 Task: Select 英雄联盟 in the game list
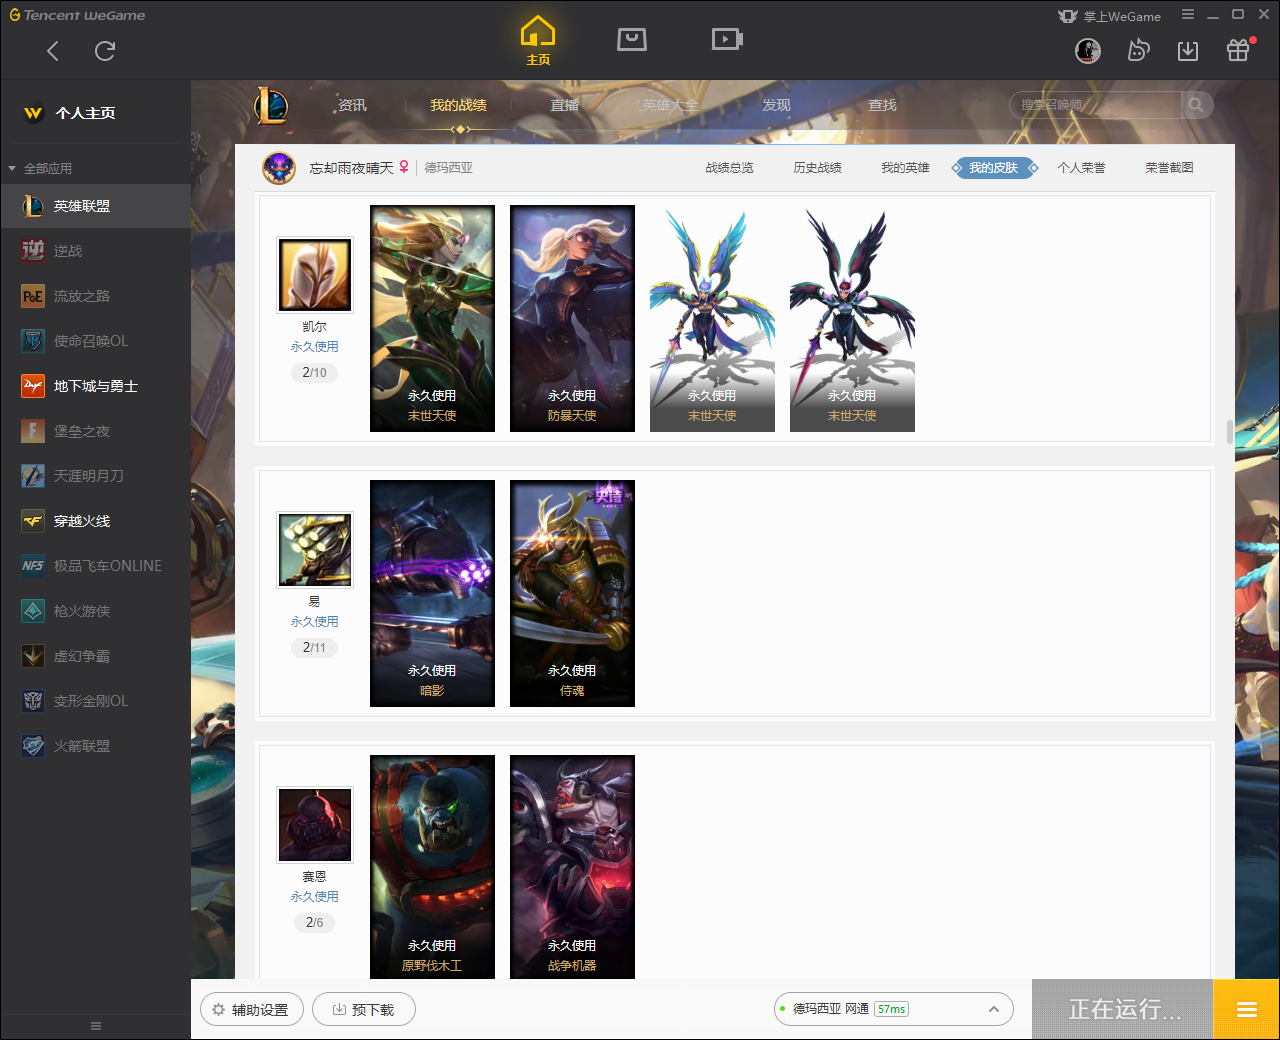point(95,206)
